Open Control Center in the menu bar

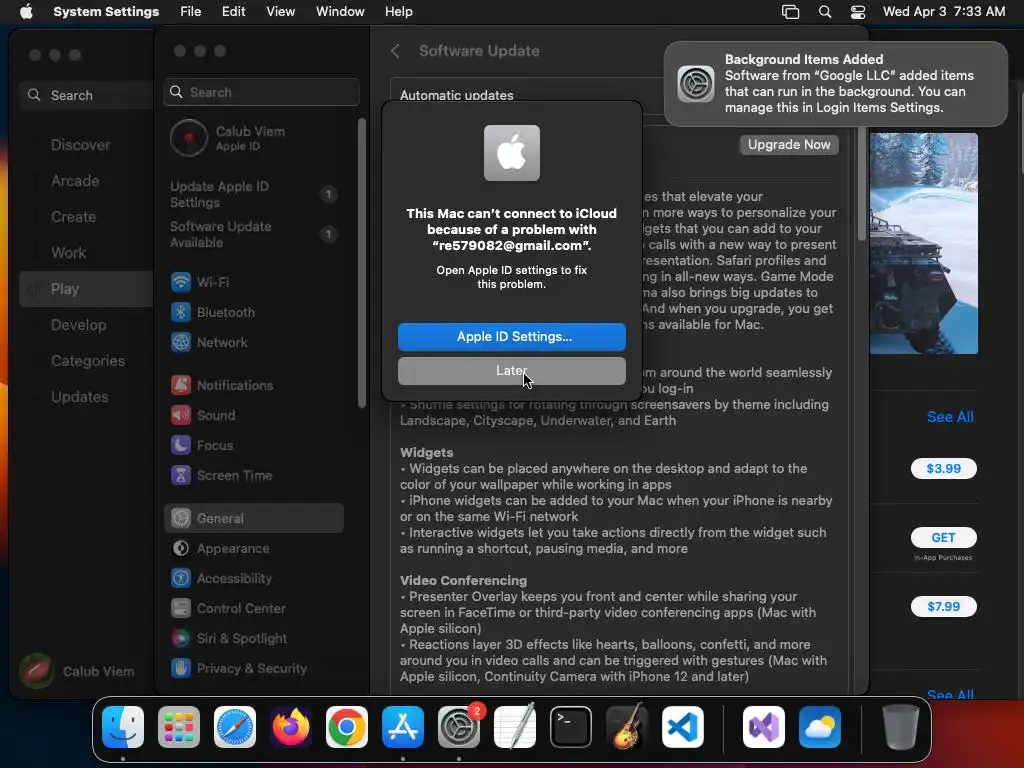tap(857, 12)
